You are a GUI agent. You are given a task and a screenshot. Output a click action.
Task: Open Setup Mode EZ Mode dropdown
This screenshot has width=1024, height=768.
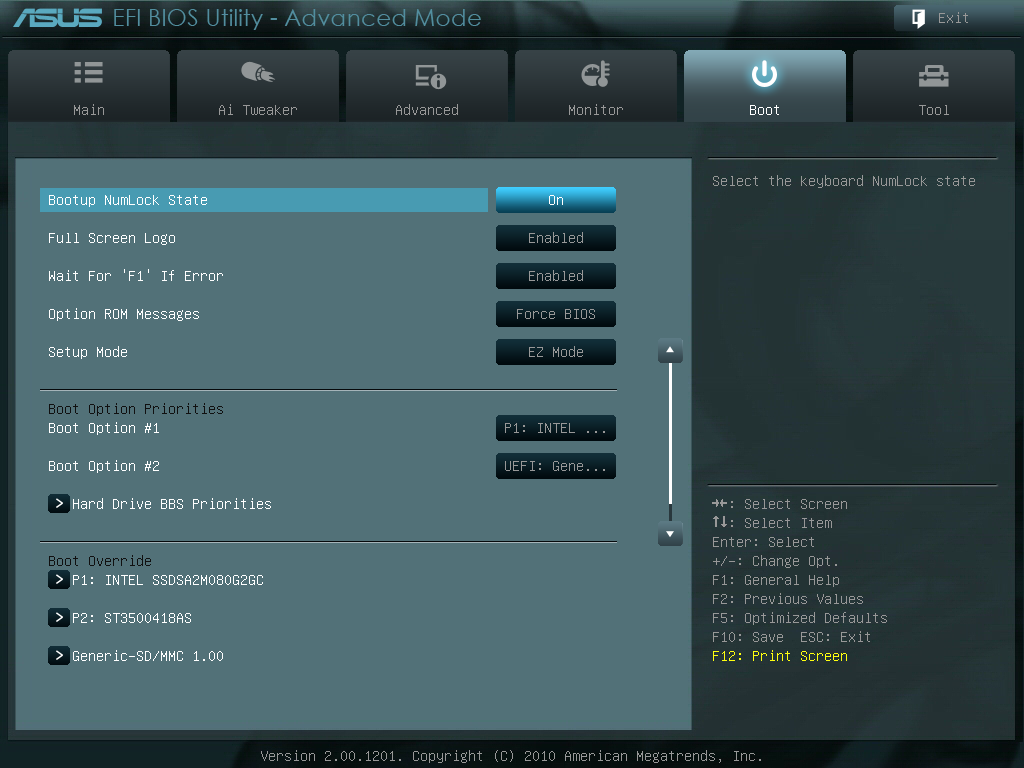coord(556,351)
